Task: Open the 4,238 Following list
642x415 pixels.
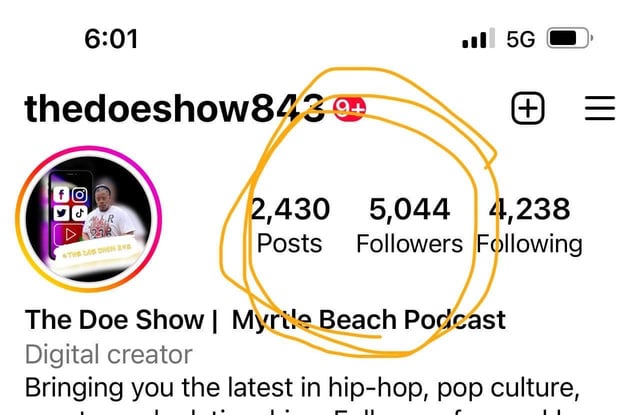Action: 529,225
